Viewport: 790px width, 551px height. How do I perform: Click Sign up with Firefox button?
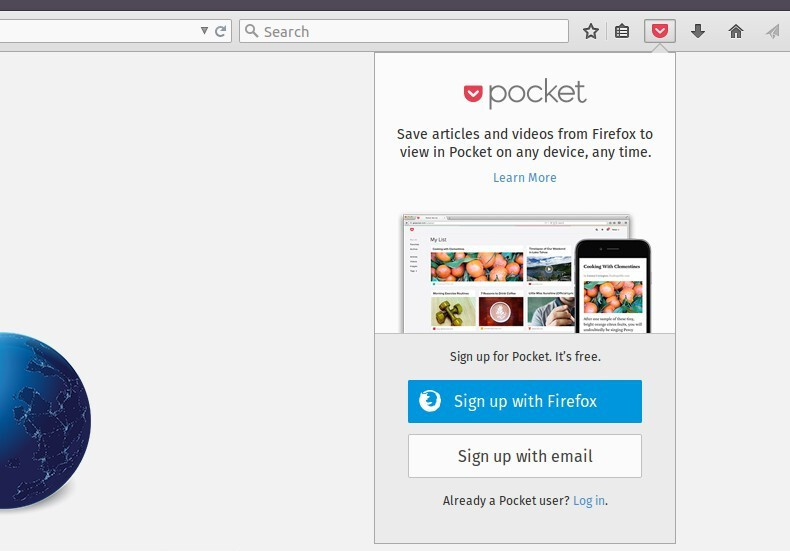[524, 401]
